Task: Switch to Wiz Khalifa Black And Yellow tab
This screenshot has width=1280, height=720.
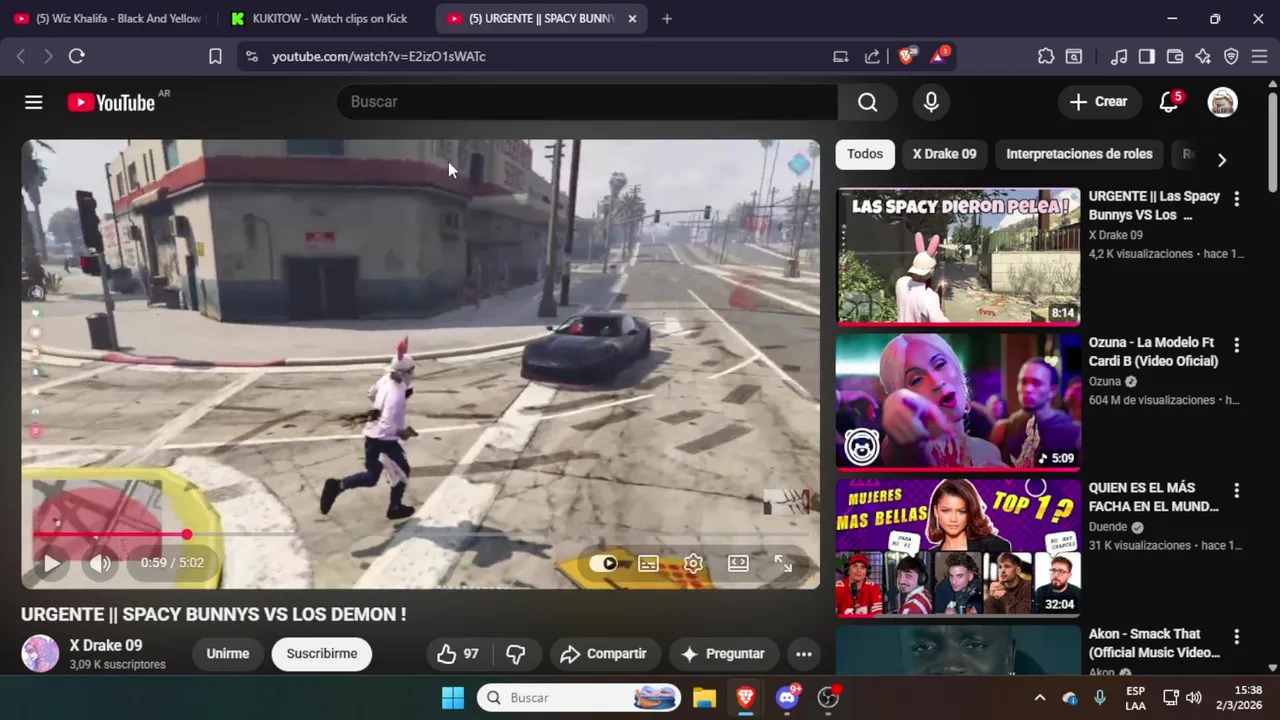Action: point(108,18)
